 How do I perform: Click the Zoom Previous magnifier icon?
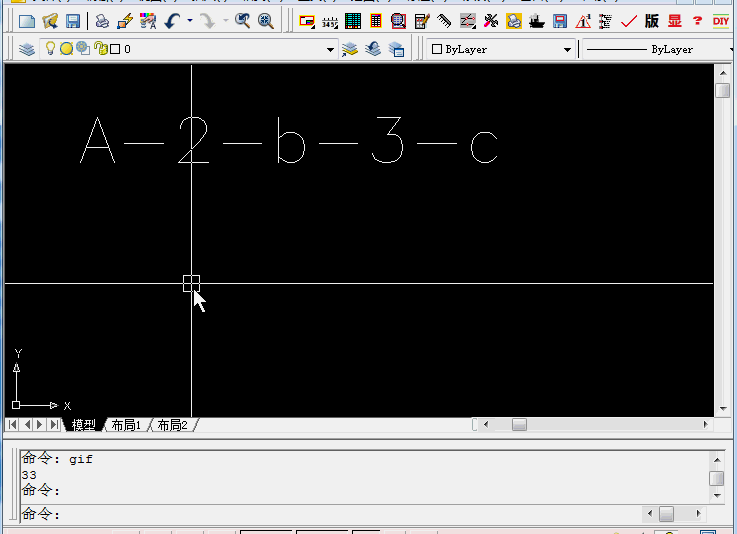point(243,21)
